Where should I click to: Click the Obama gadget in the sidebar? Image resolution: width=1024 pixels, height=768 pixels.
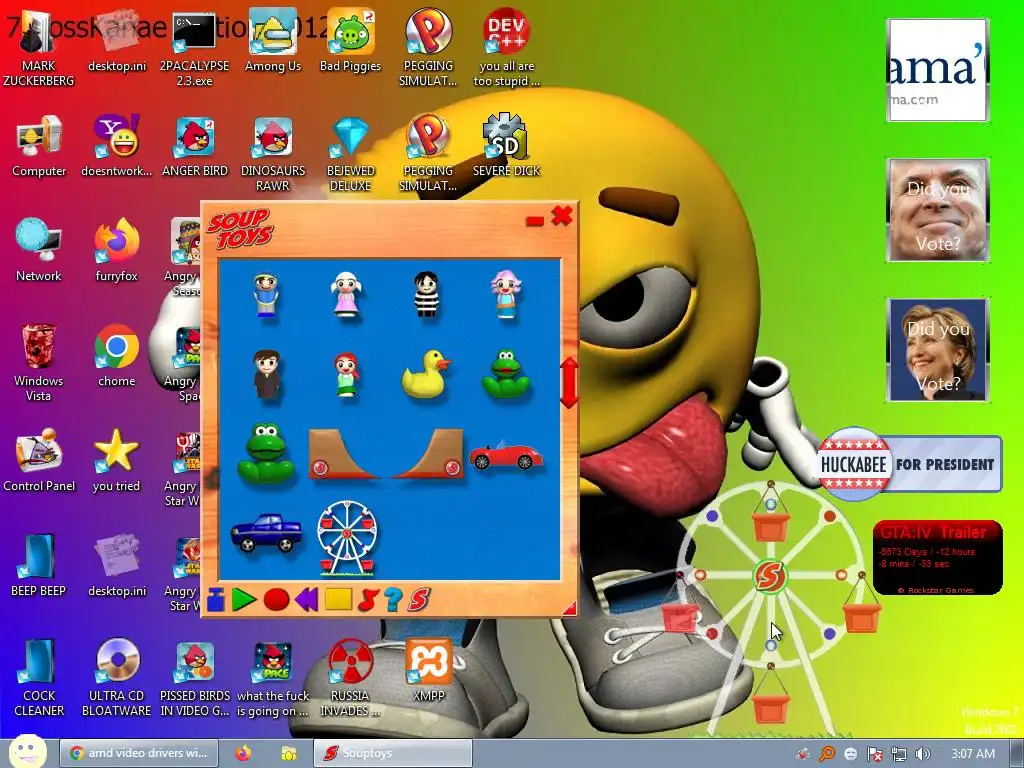point(938,70)
